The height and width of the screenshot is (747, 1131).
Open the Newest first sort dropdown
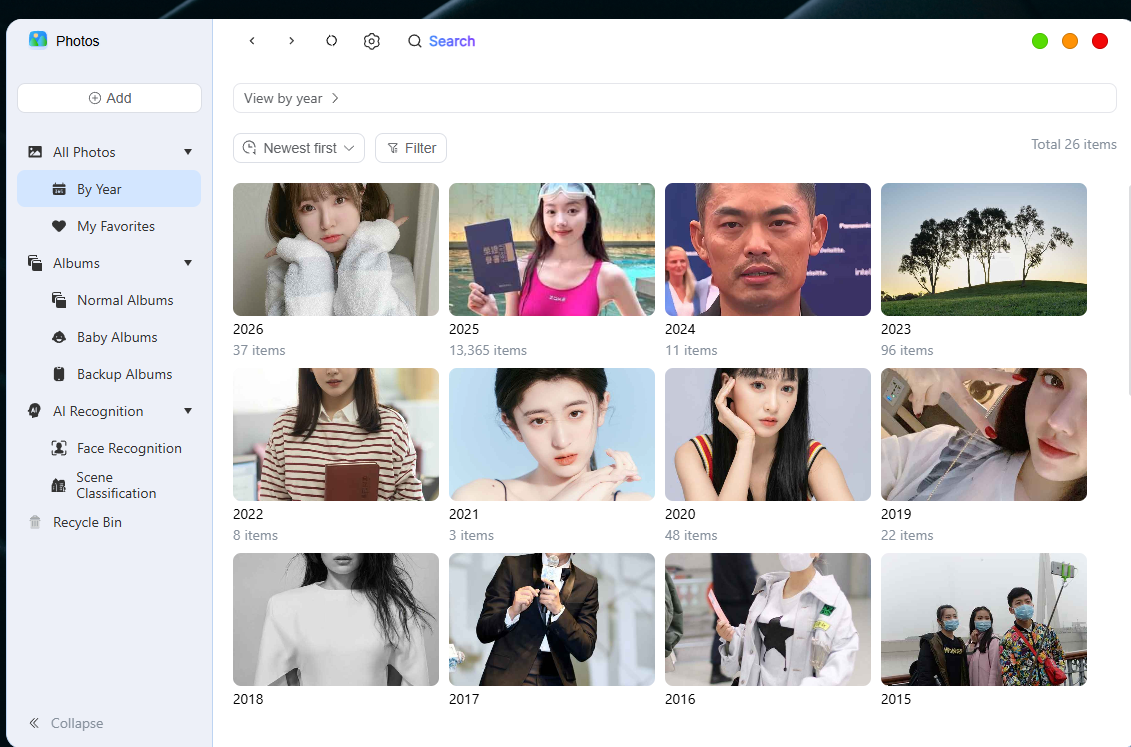click(x=299, y=148)
